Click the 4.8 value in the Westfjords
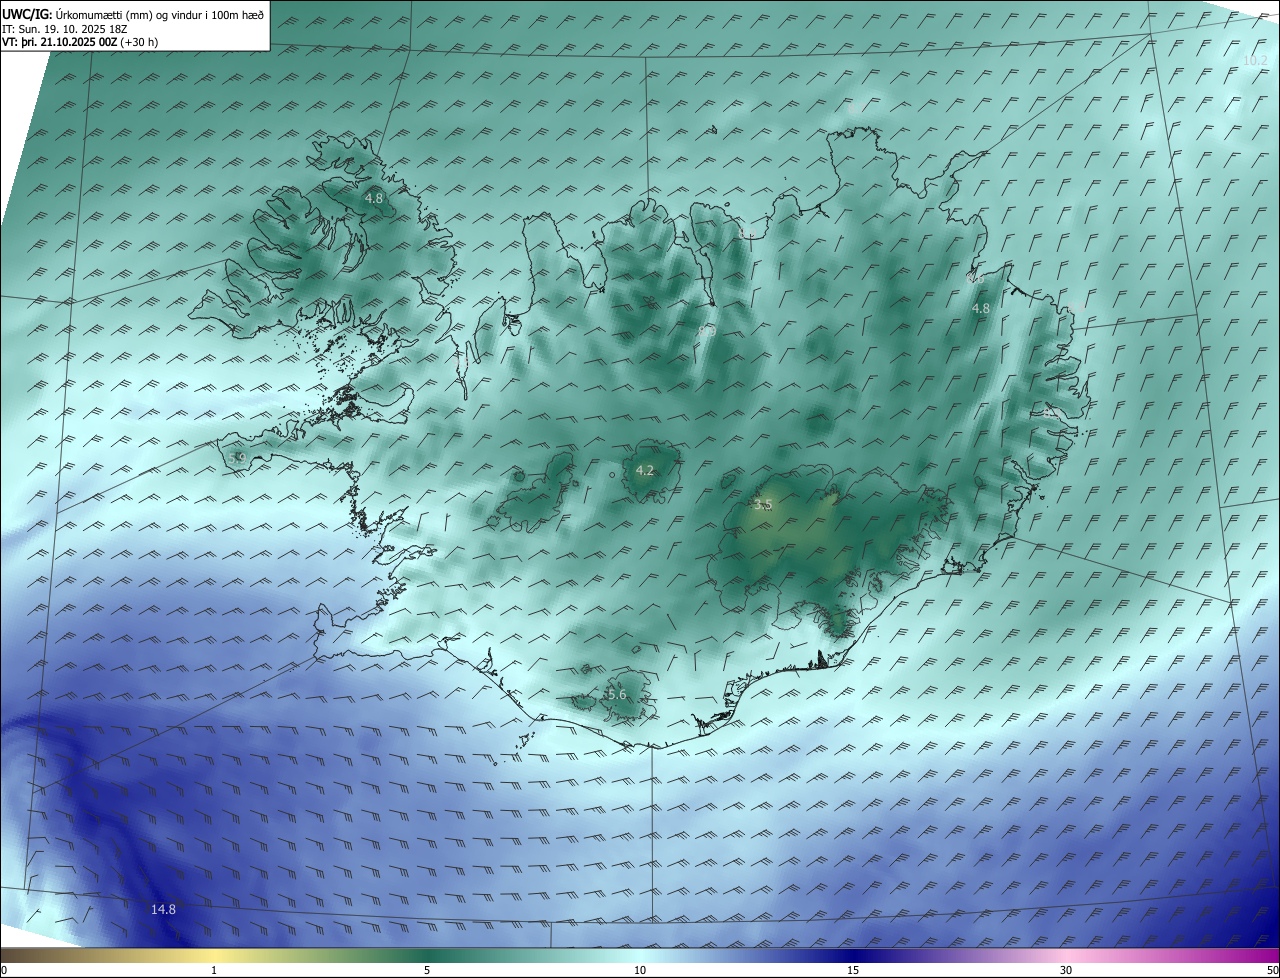The height and width of the screenshot is (978, 1280). pos(374,198)
